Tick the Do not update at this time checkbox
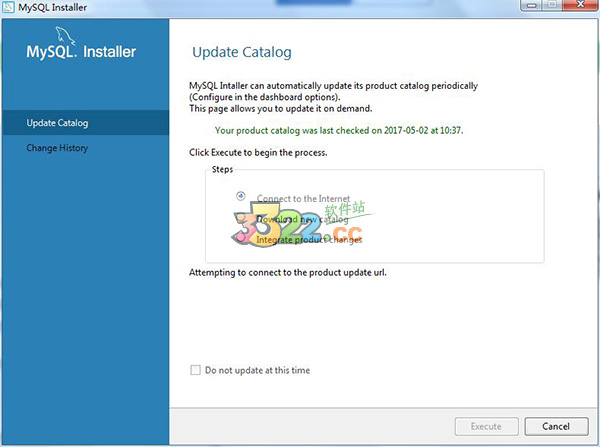Viewport: 600px width, 447px height. (x=196, y=370)
